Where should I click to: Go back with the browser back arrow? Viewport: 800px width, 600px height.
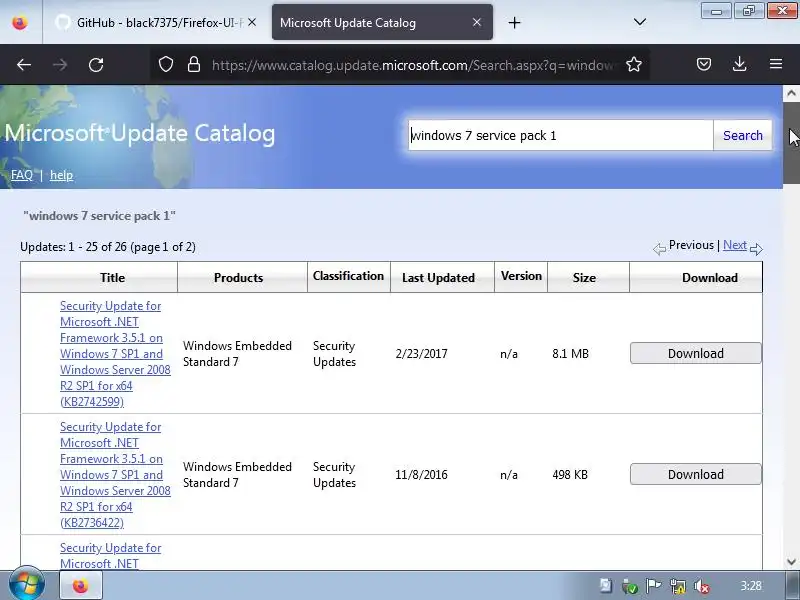coord(24,65)
